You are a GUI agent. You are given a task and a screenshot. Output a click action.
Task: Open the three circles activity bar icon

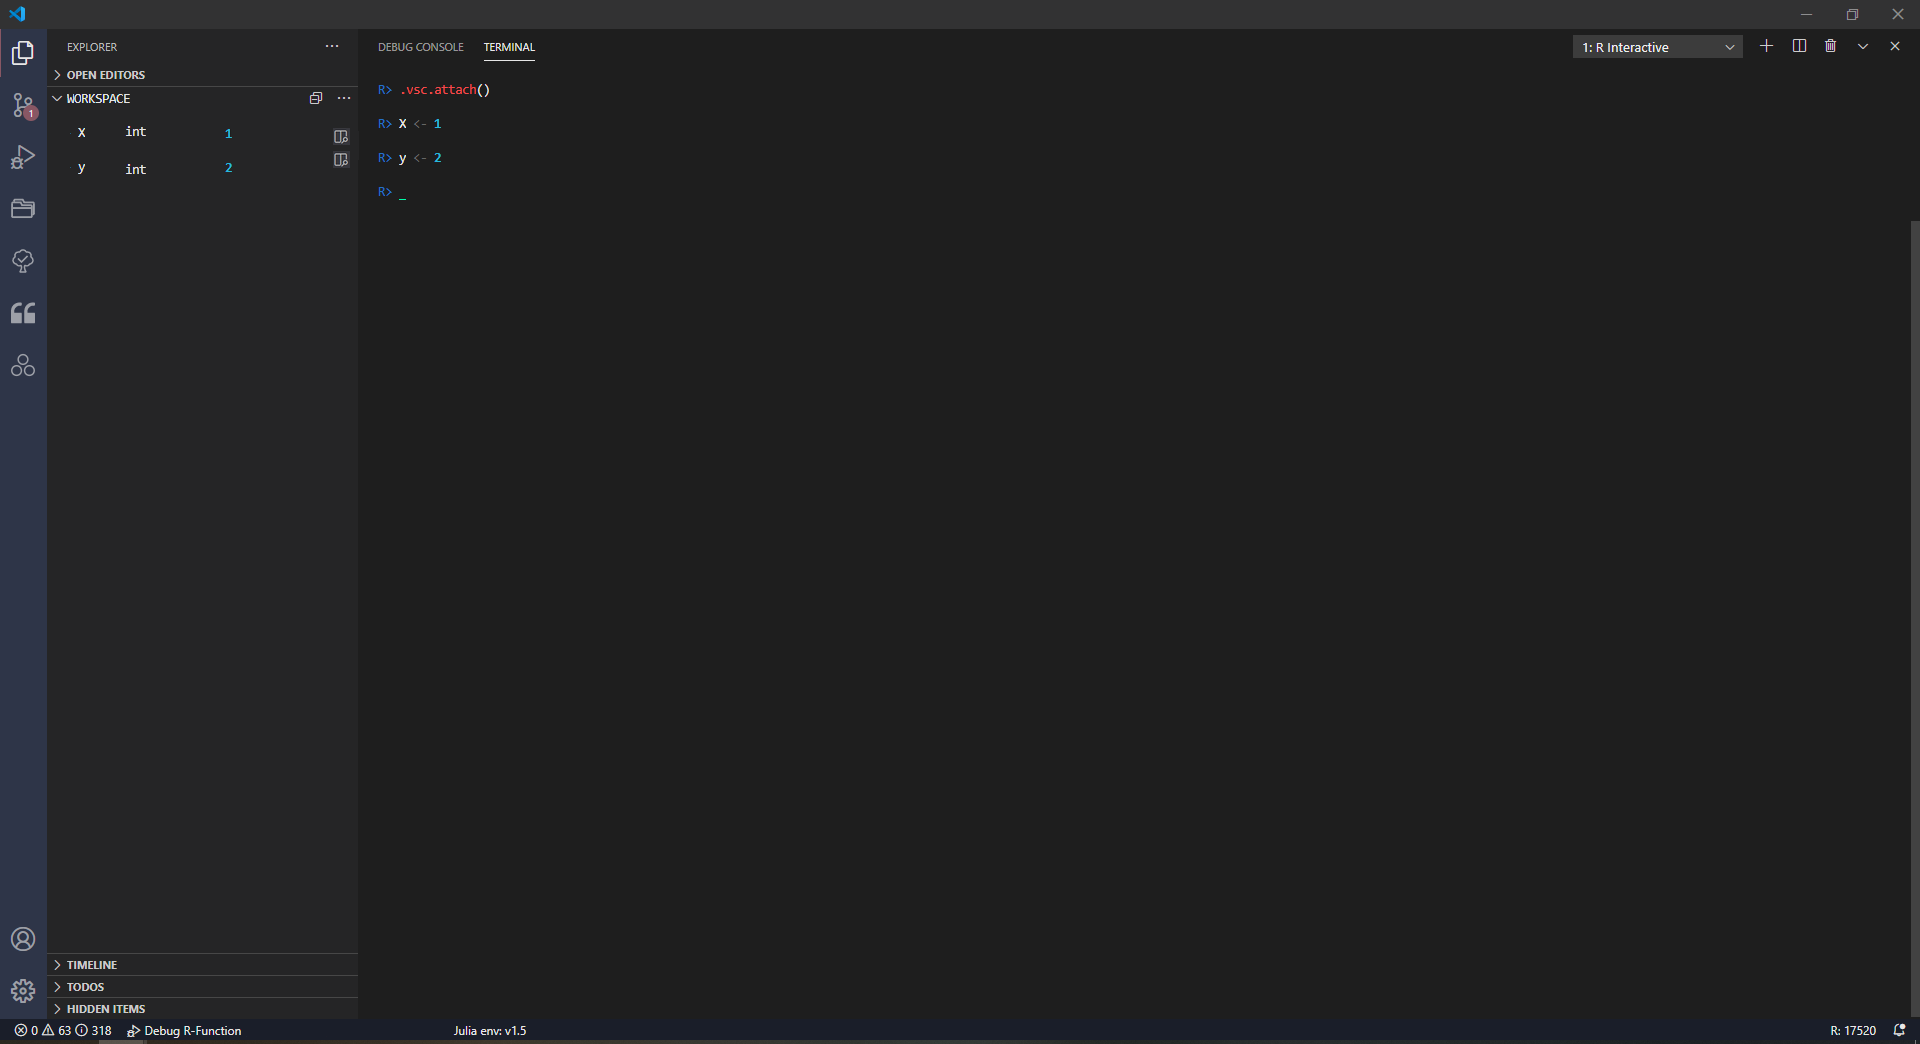pos(23,365)
